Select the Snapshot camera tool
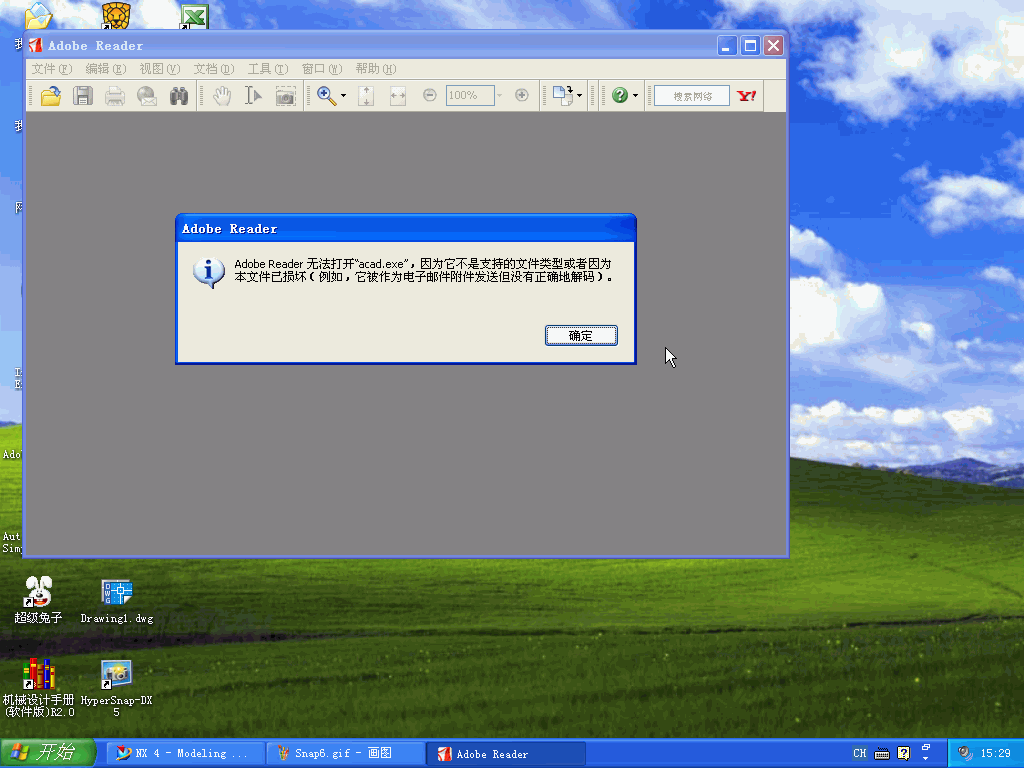 [285, 96]
